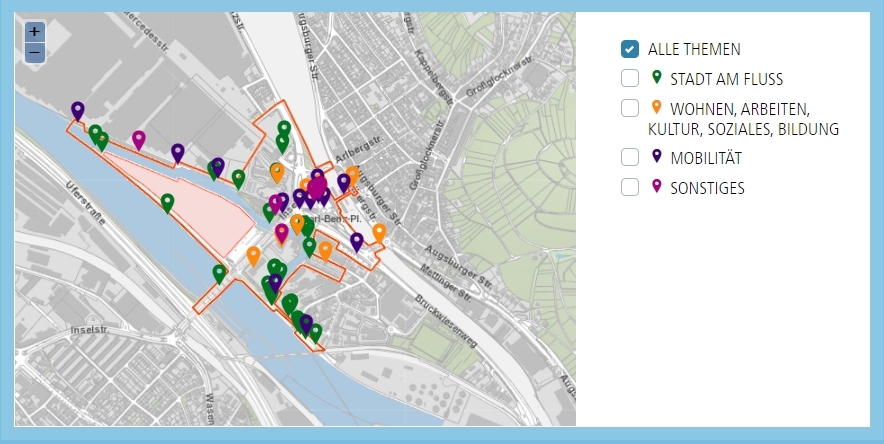The image size is (884, 444).
Task: Click the green pin icon beside Stadt am Fluss
Action: (x=657, y=78)
